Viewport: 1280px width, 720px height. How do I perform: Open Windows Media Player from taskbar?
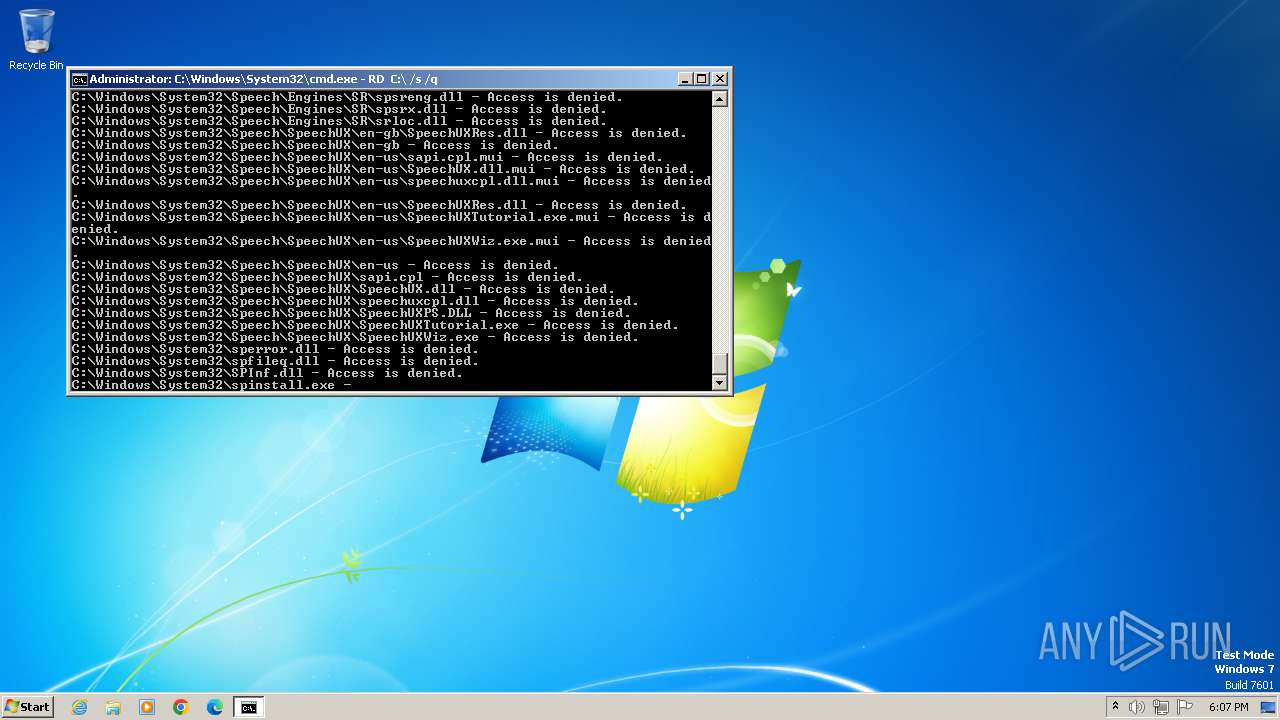(x=147, y=707)
